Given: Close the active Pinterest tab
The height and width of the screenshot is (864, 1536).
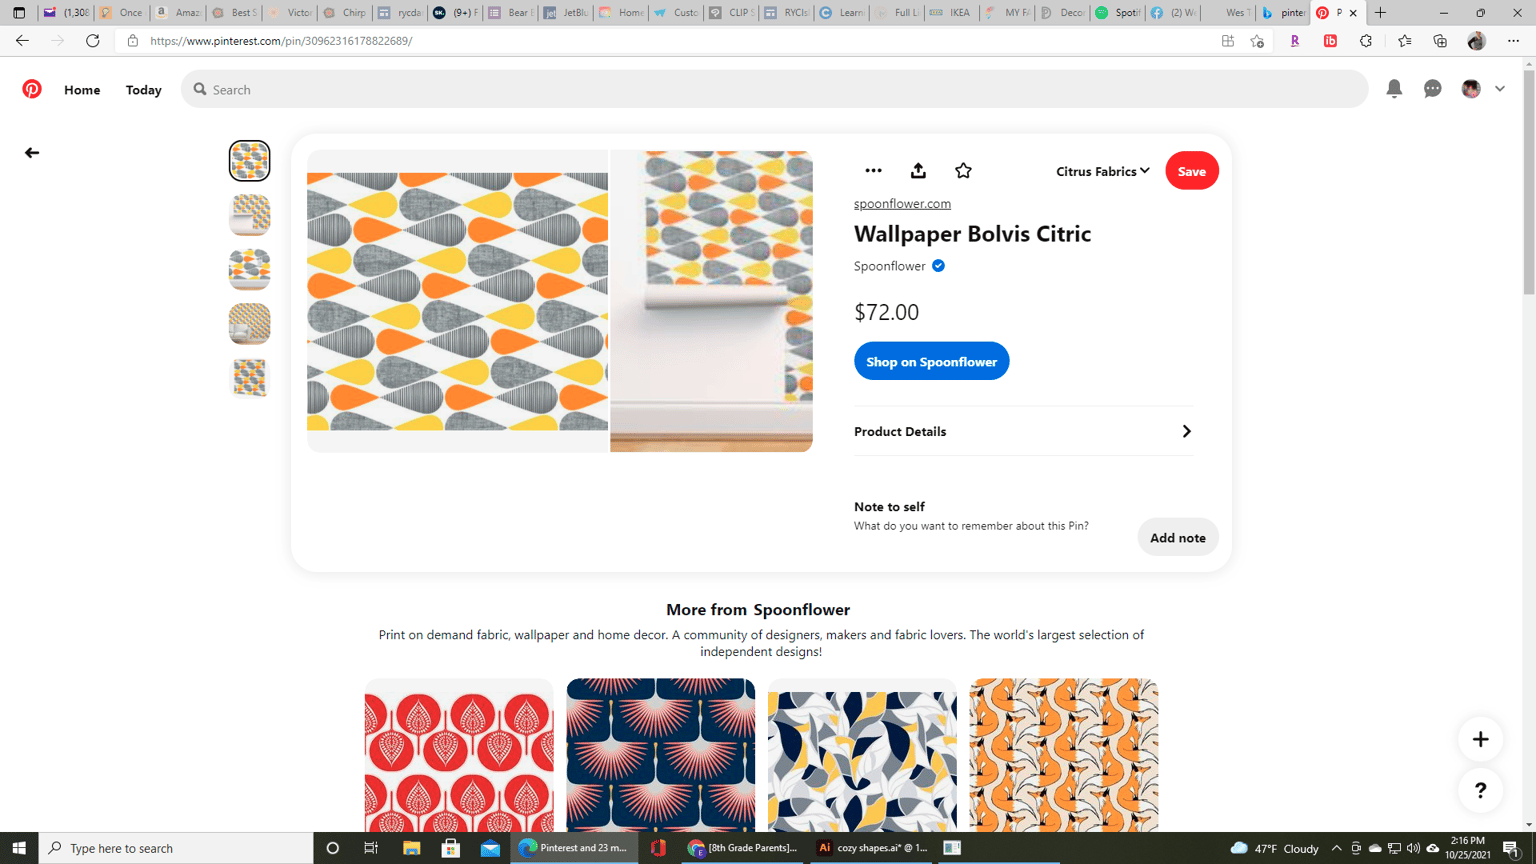Looking at the screenshot, I should click(x=1353, y=13).
